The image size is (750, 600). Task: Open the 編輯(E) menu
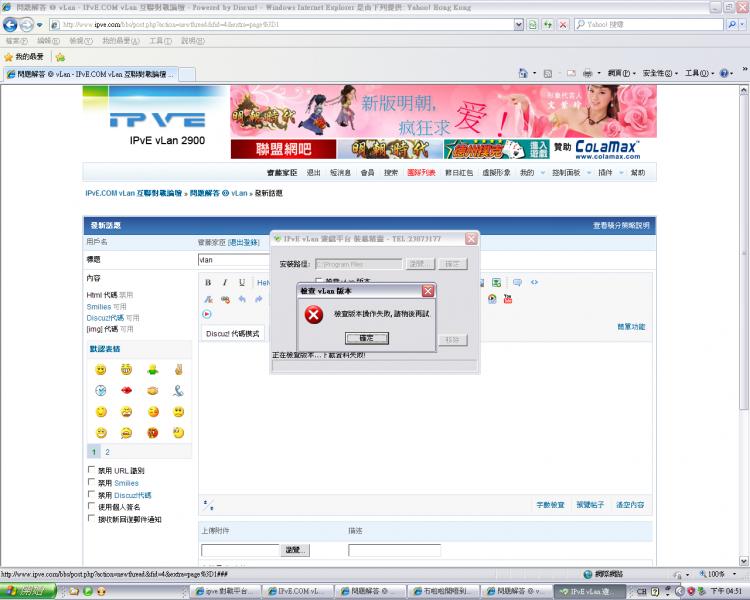point(48,41)
